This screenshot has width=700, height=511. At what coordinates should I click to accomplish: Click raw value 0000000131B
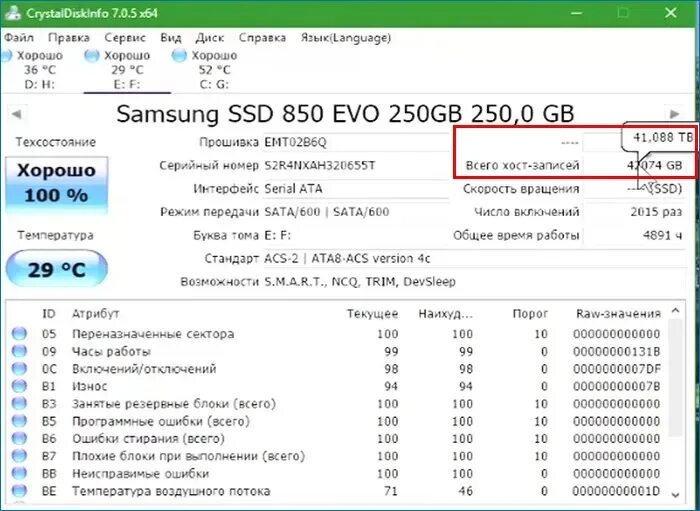point(617,352)
